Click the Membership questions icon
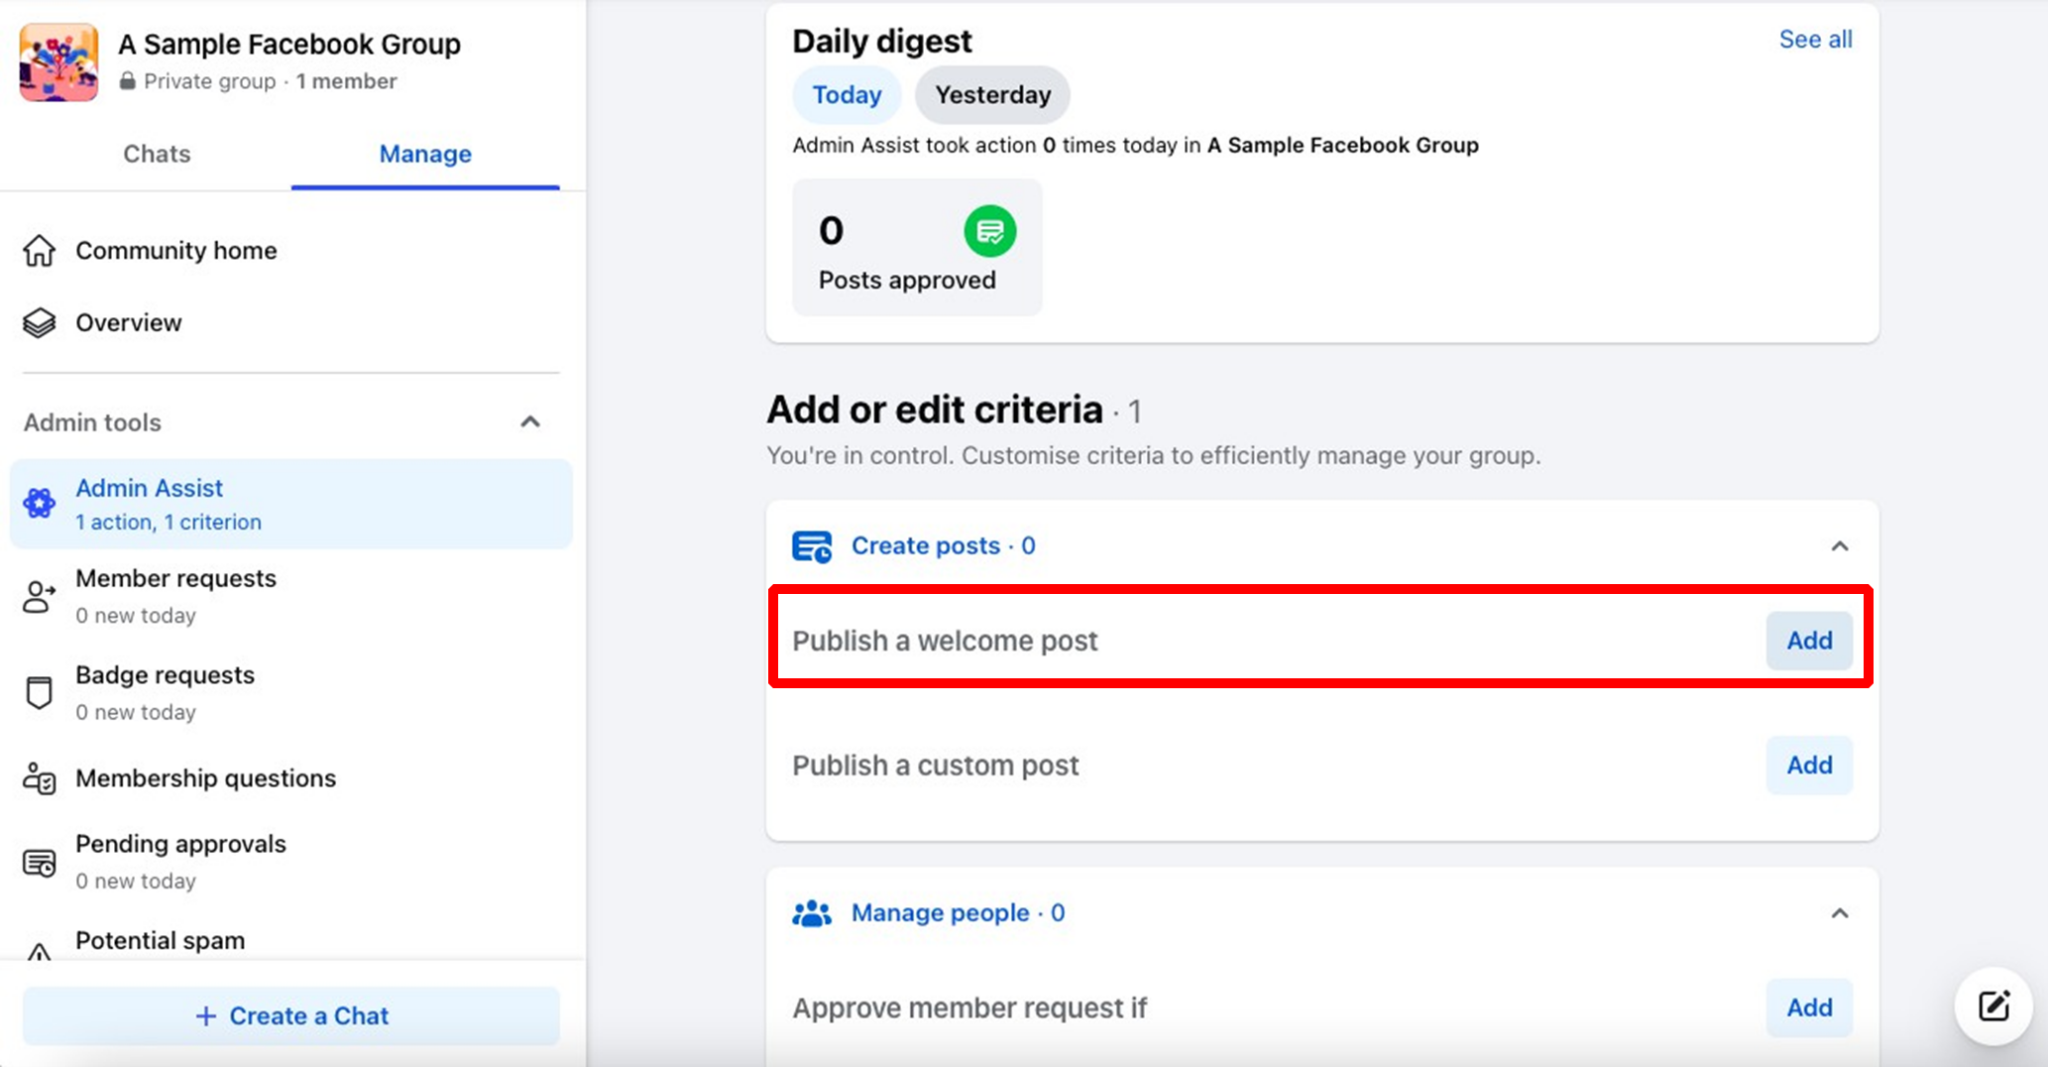This screenshot has width=2048, height=1067. (38, 779)
